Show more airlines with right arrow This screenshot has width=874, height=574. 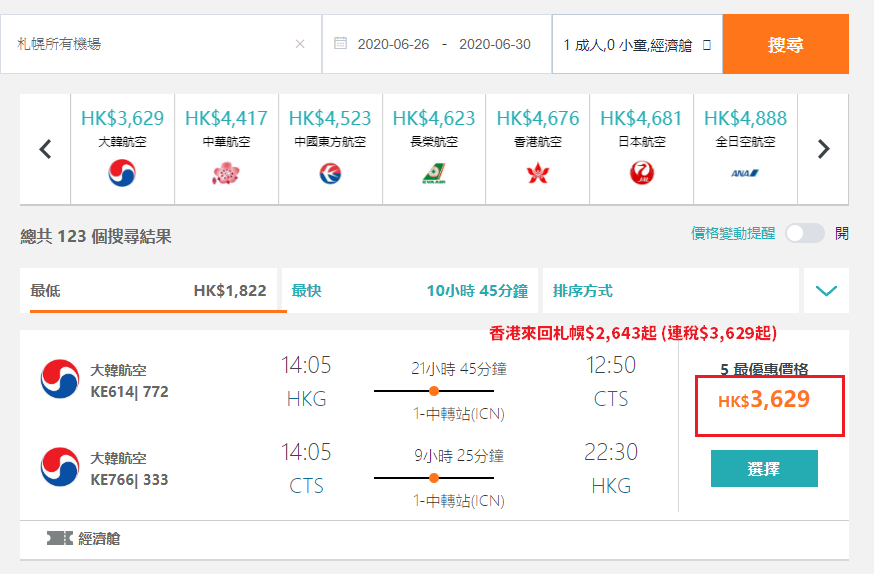[823, 149]
